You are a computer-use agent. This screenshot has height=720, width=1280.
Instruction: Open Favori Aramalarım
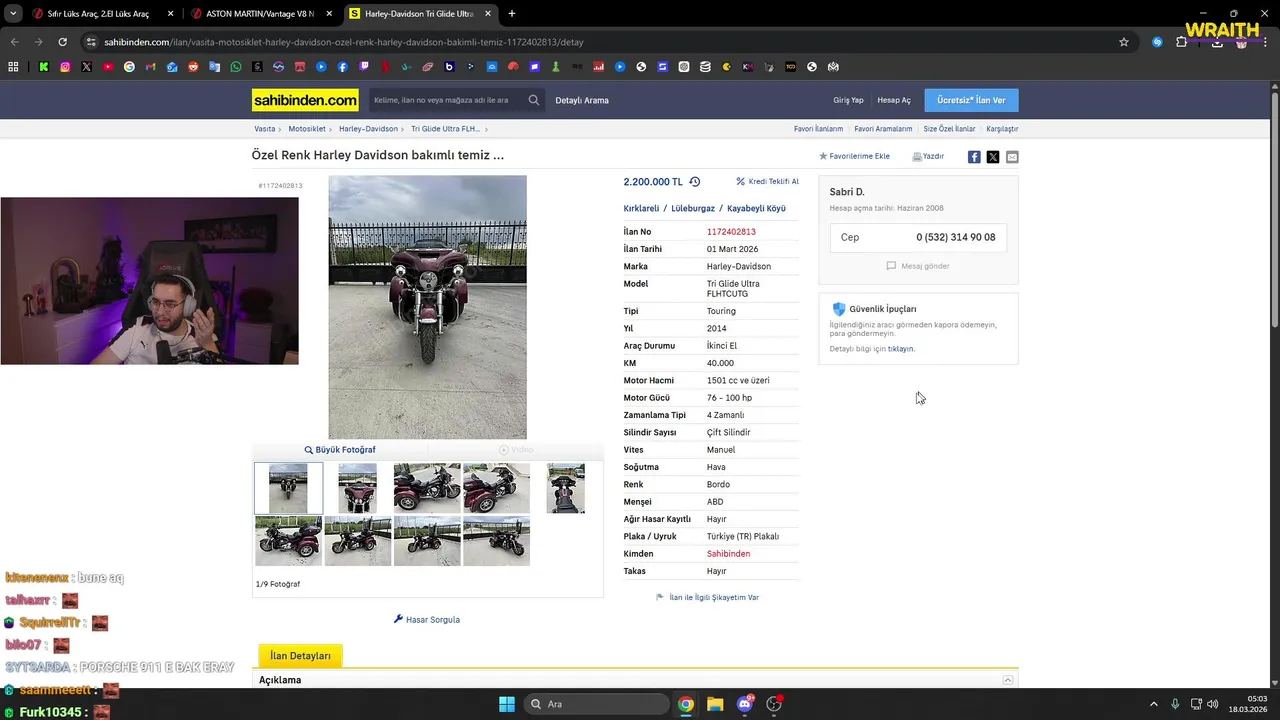(883, 129)
